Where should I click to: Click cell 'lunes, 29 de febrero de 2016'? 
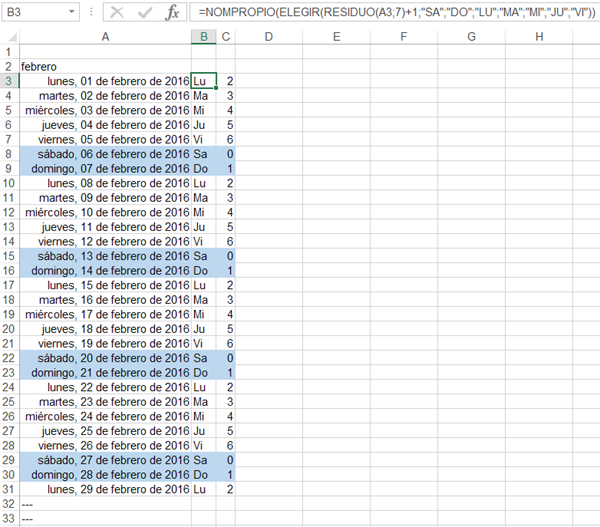coord(105,489)
